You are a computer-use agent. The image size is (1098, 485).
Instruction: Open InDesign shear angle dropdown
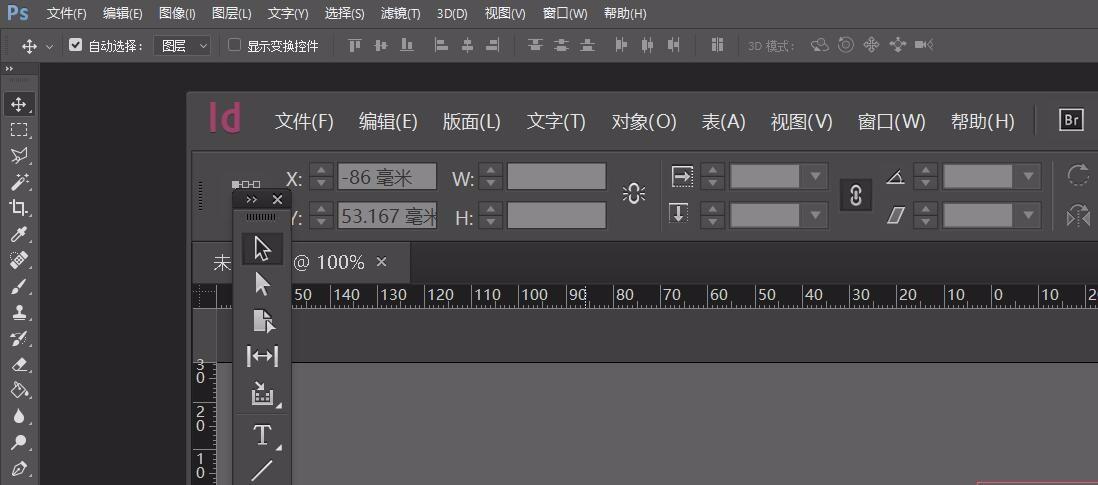[x=1028, y=215]
